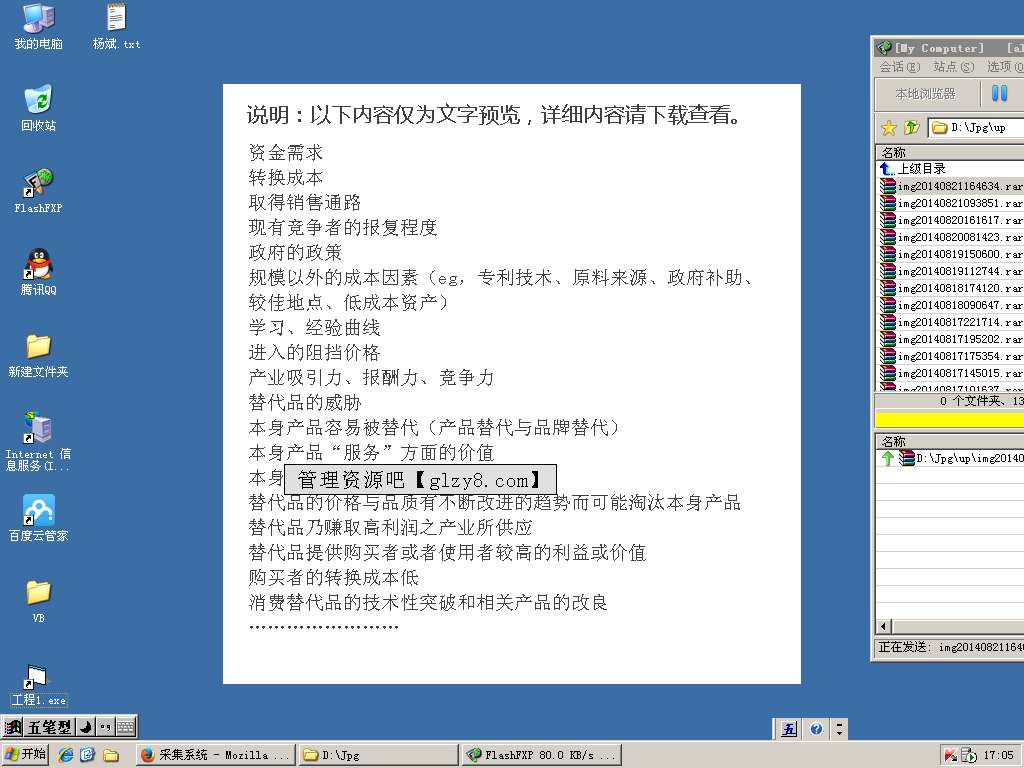Screen dimensions: 1024x768
Task: Toggle the half/full-width moon icon on IME bar
Action: 86,726
